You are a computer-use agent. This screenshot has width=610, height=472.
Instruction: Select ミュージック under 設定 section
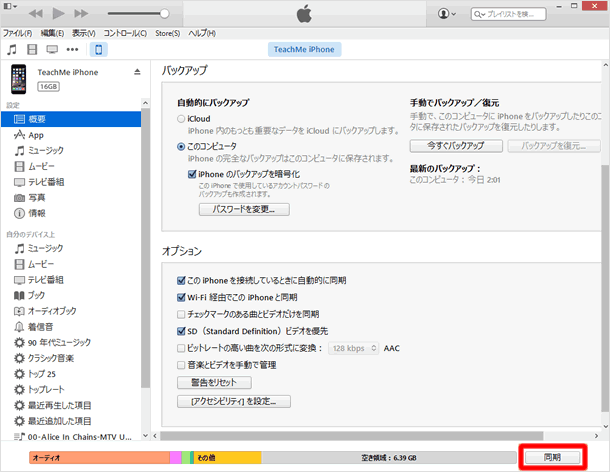(x=71, y=151)
